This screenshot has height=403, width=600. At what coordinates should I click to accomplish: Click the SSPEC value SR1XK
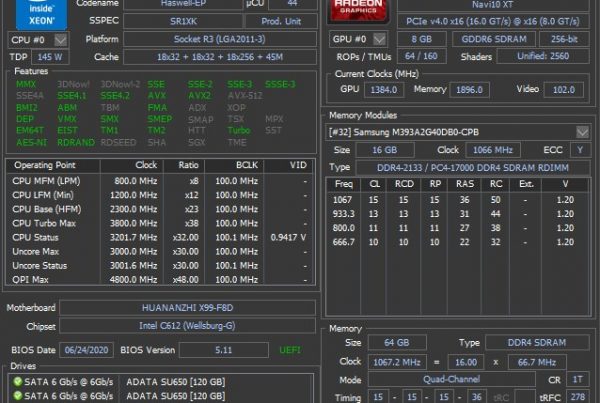click(x=183, y=21)
